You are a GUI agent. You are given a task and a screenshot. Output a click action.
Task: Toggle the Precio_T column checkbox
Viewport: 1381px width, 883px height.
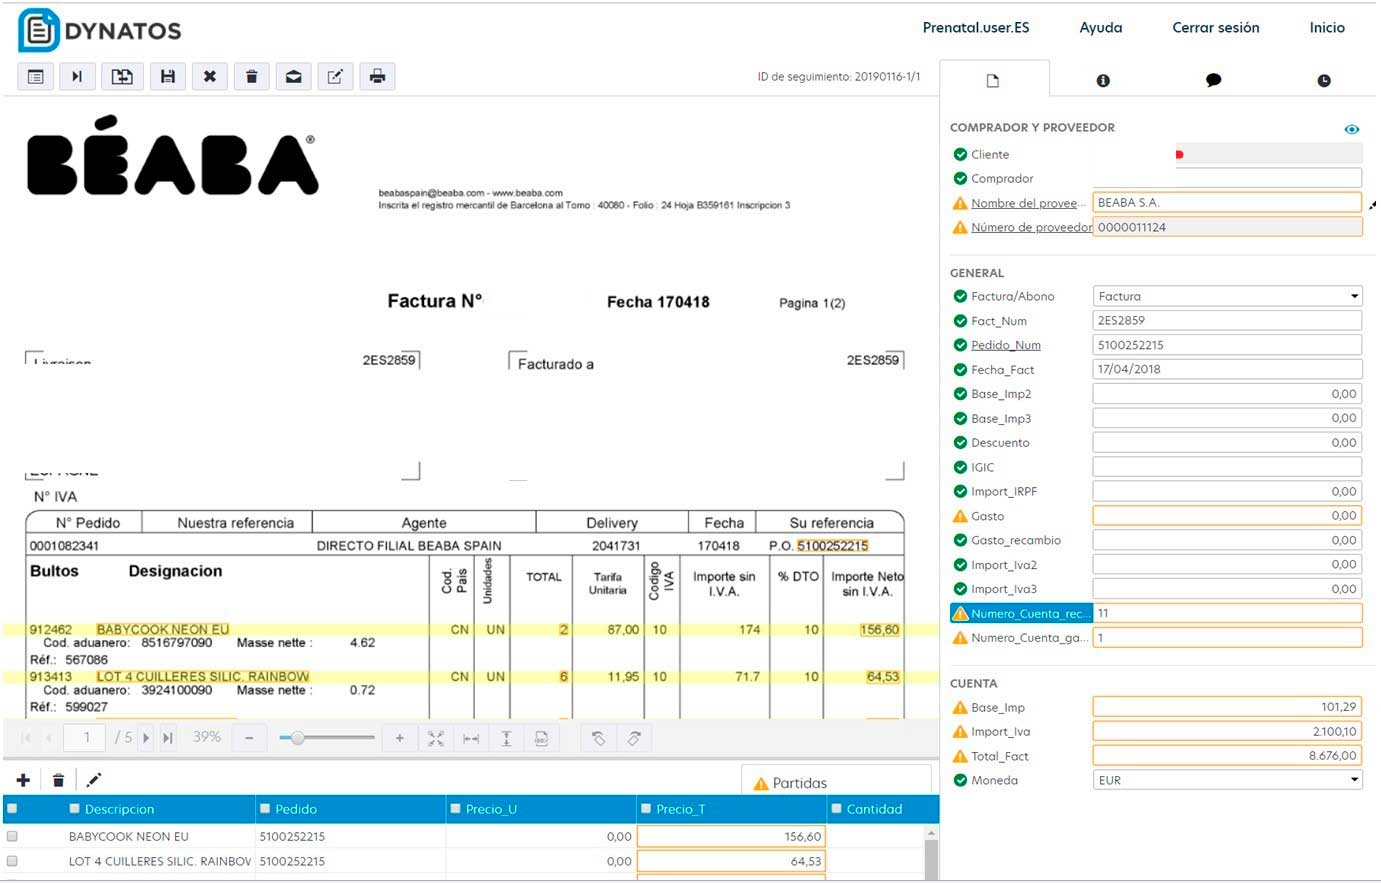pos(646,808)
